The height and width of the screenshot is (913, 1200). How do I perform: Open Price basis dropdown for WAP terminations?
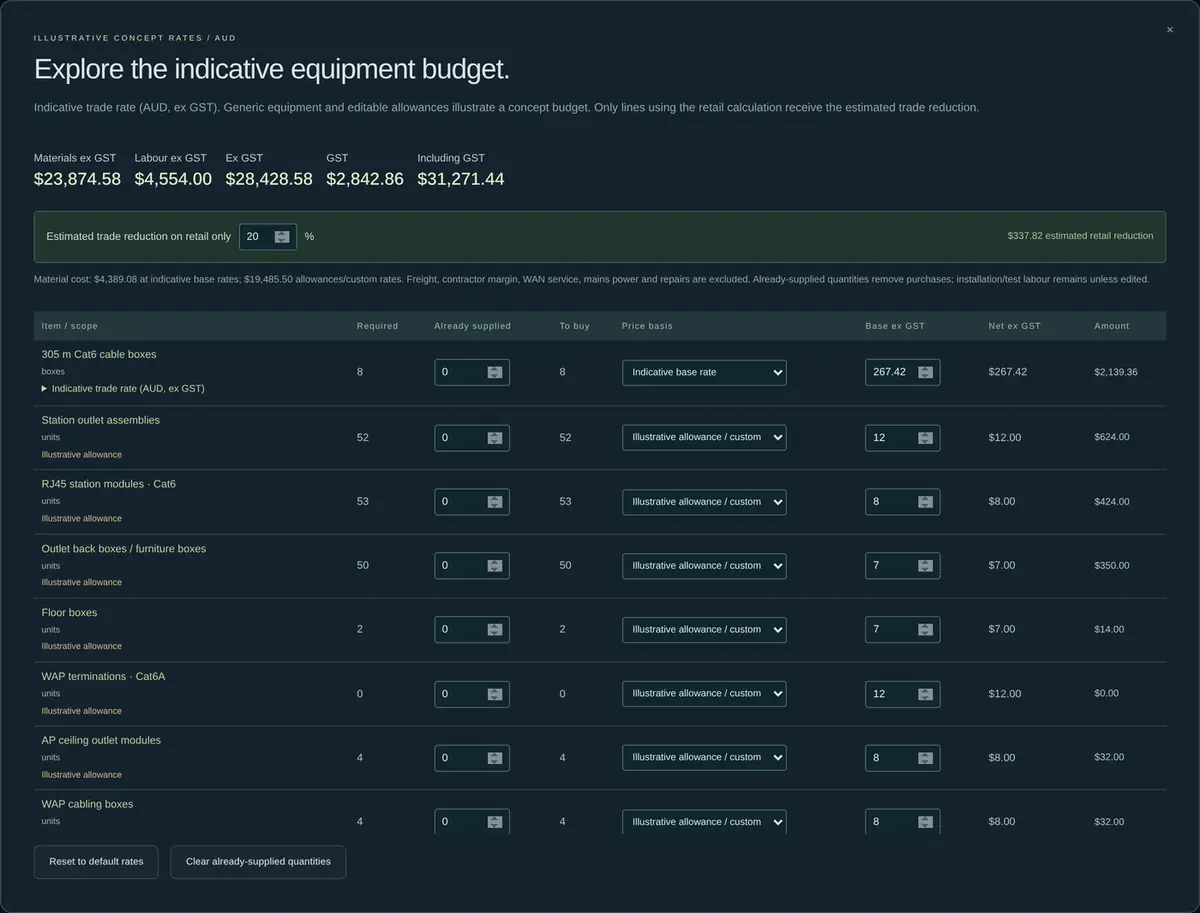(704, 693)
